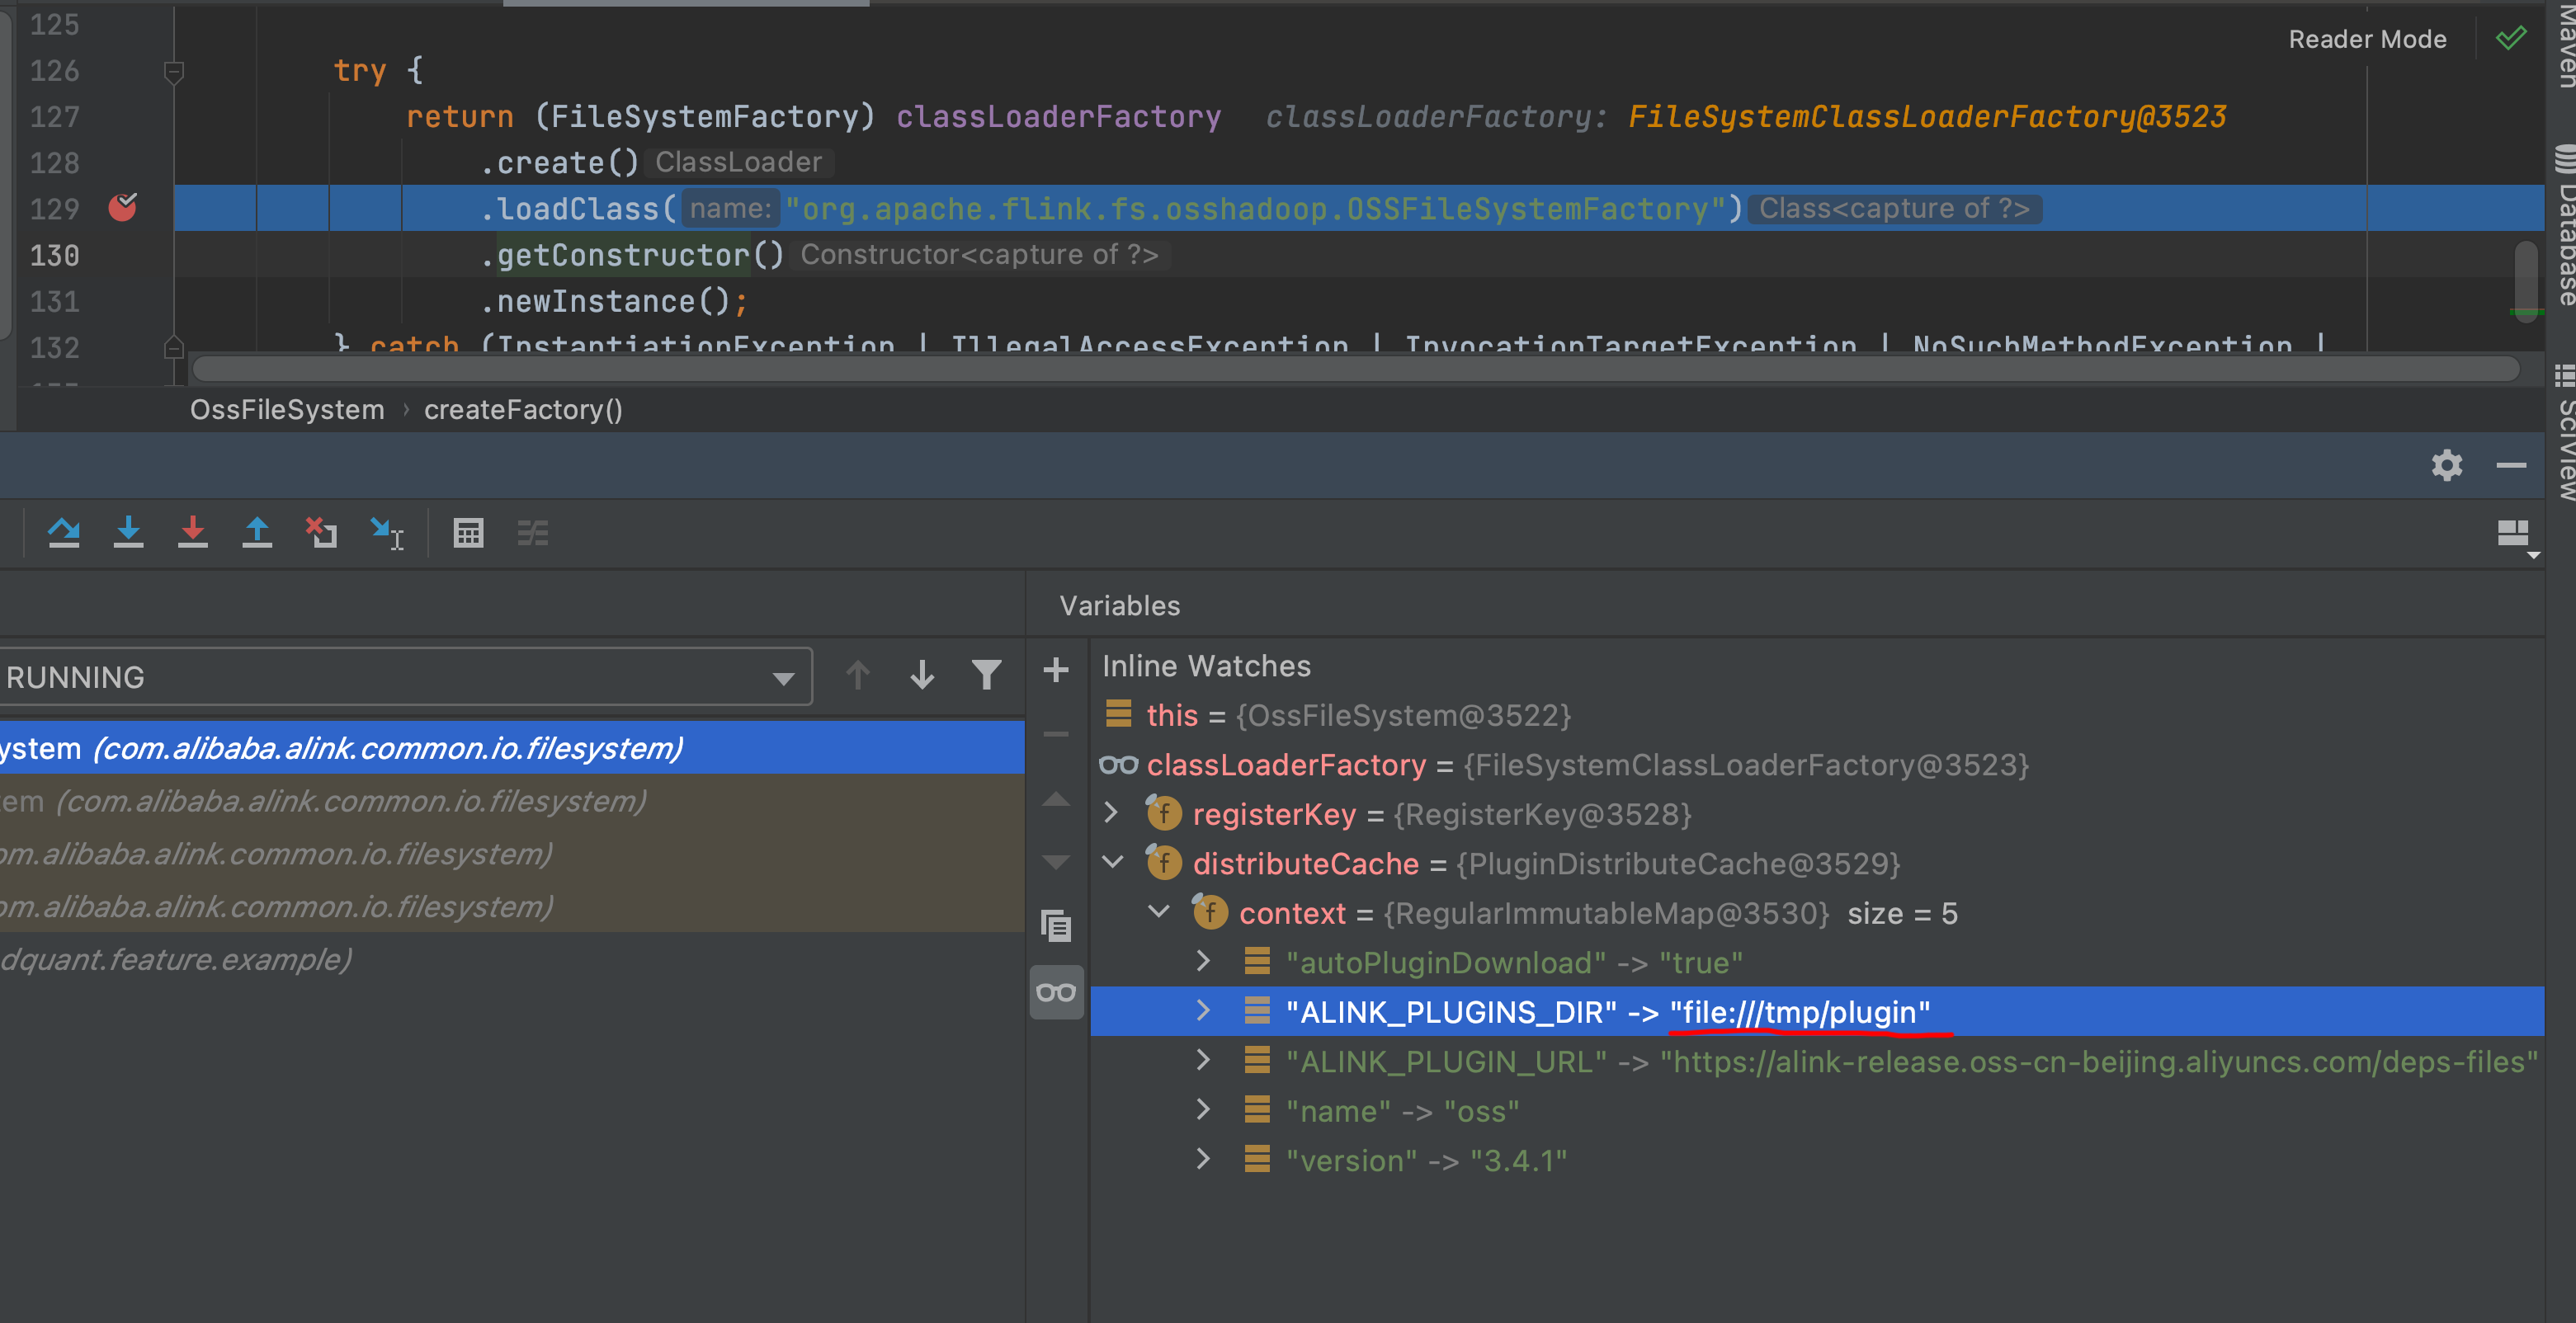Expand the "name" -> "oss" entry
Viewport: 2576px width, 1323px height.
tap(1203, 1110)
